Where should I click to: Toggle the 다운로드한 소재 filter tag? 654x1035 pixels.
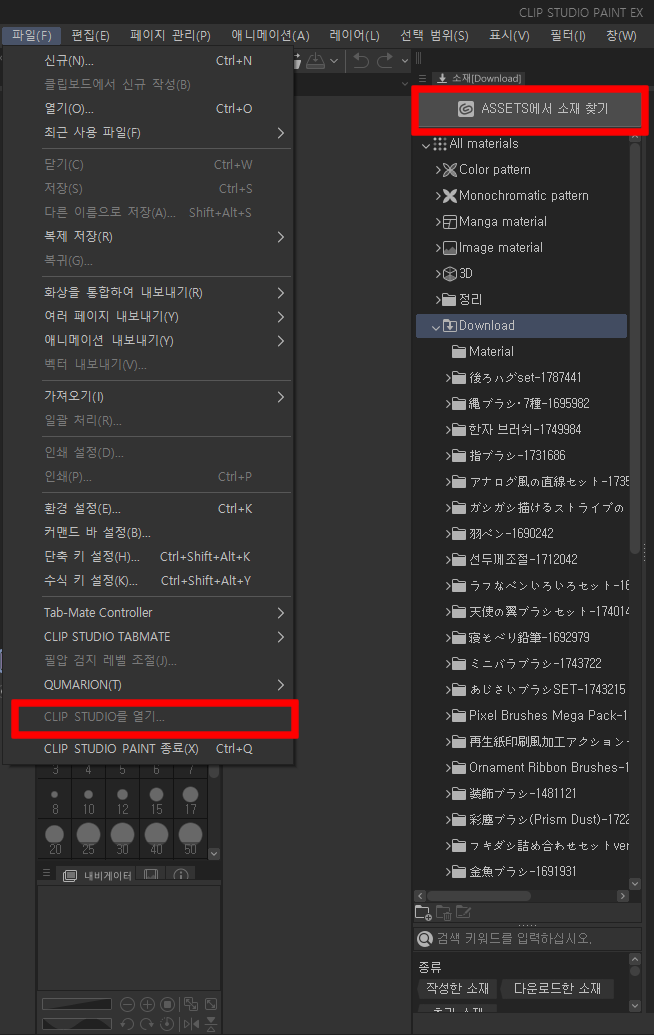tap(557, 988)
